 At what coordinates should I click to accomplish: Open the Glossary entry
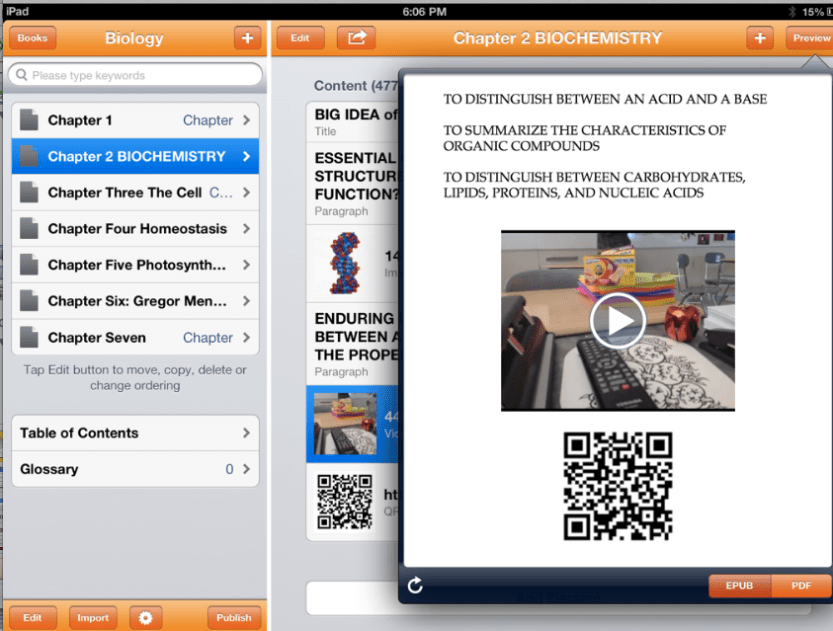coord(135,468)
